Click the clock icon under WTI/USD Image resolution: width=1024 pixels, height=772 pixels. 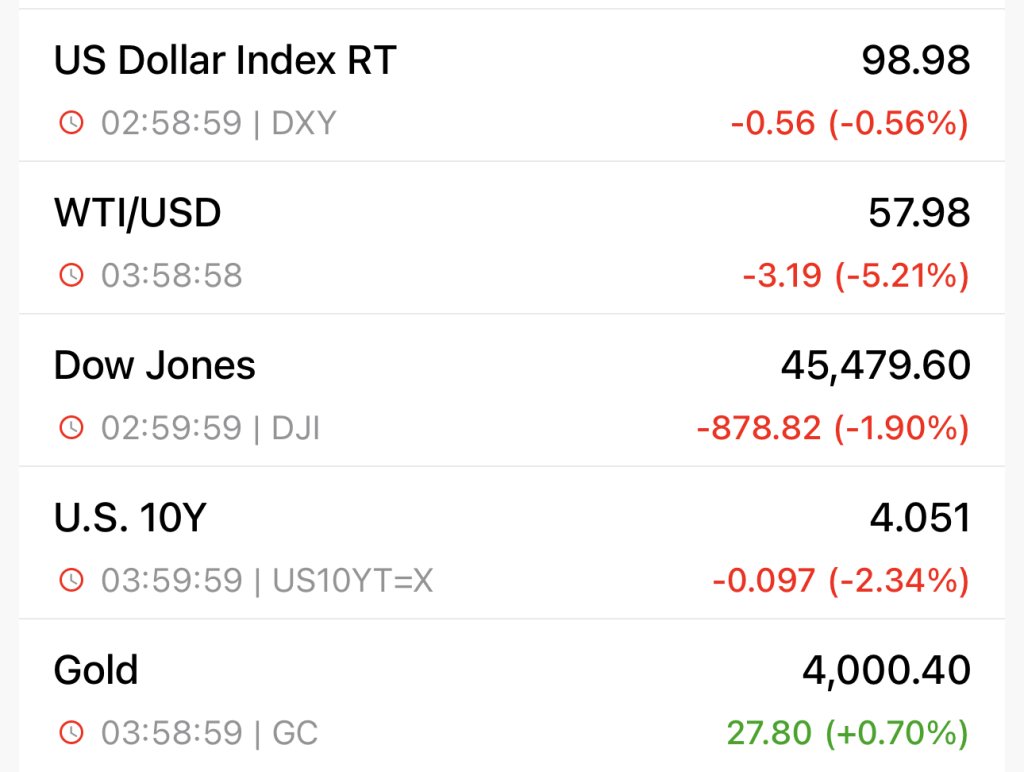(71, 275)
